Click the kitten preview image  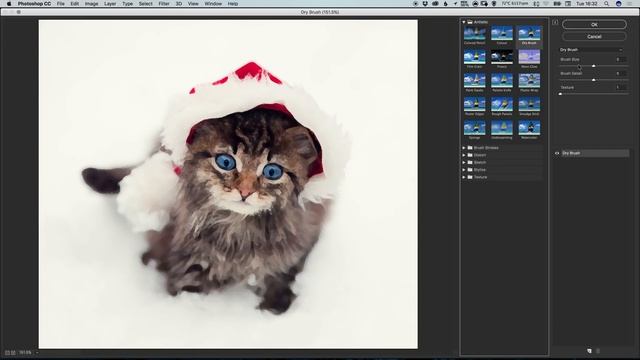pyautogui.click(x=228, y=184)
